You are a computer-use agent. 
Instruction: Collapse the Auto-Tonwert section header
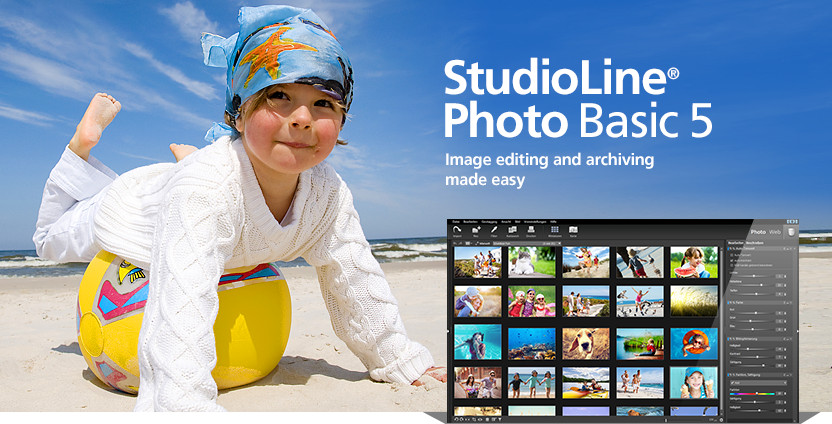click(761, 248)
